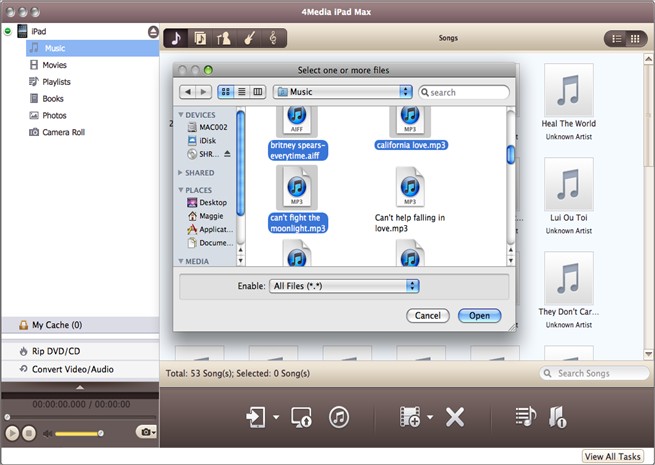Viewport: 655px width, 465px height.
Task: Click the music info icon
Action: click(557, 417)
